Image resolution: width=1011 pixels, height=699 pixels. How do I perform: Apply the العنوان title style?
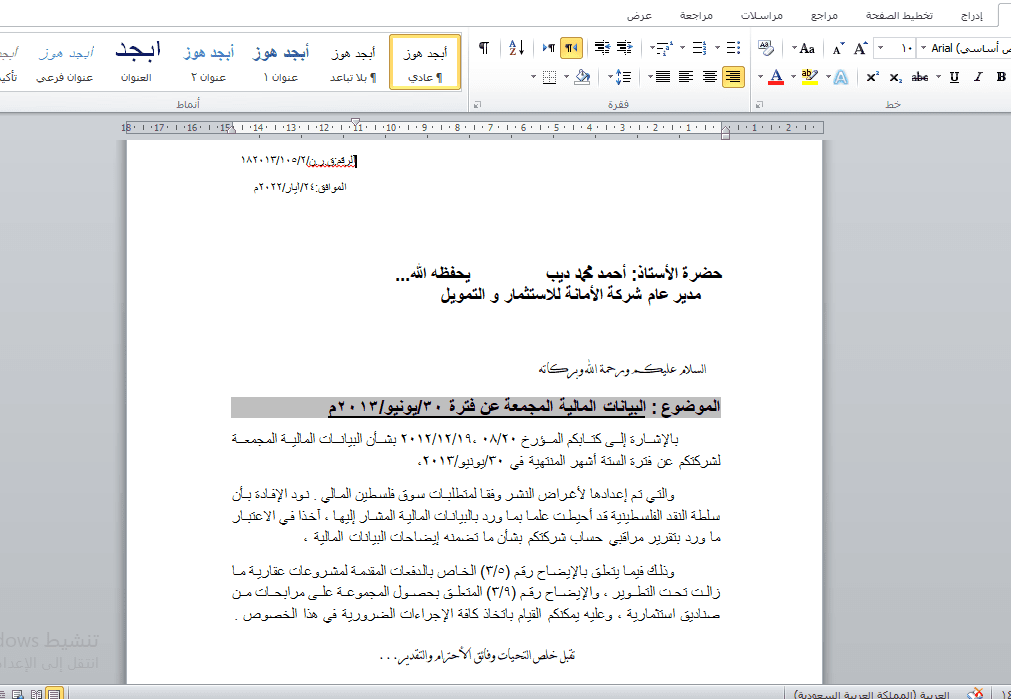[x=137, y=62]
